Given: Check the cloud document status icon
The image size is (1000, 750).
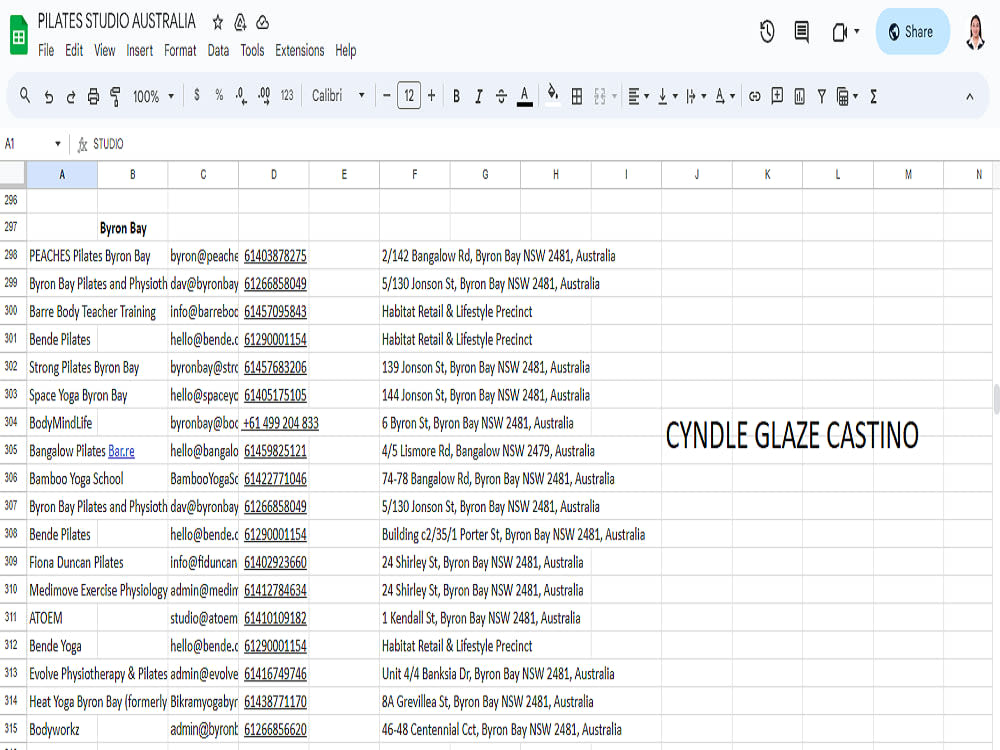Looking at the screenshot, I should point(263,23).
